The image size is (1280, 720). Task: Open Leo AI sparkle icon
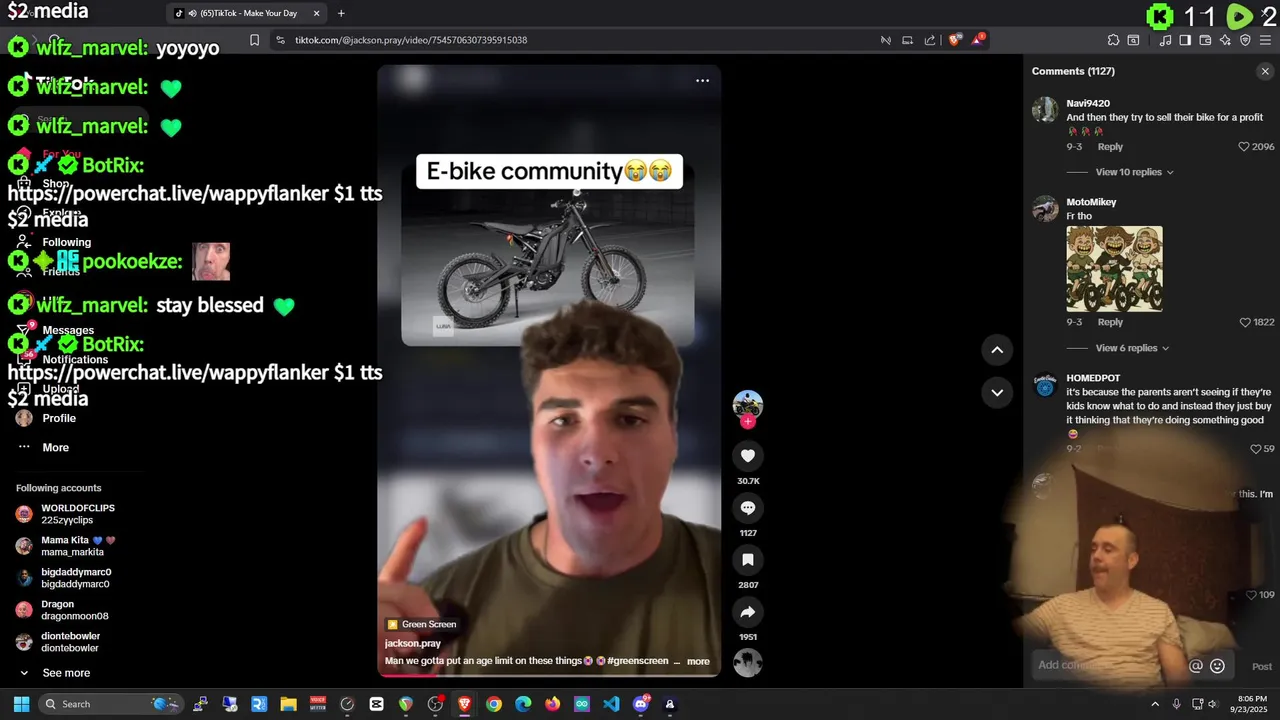pos(1225,40)
